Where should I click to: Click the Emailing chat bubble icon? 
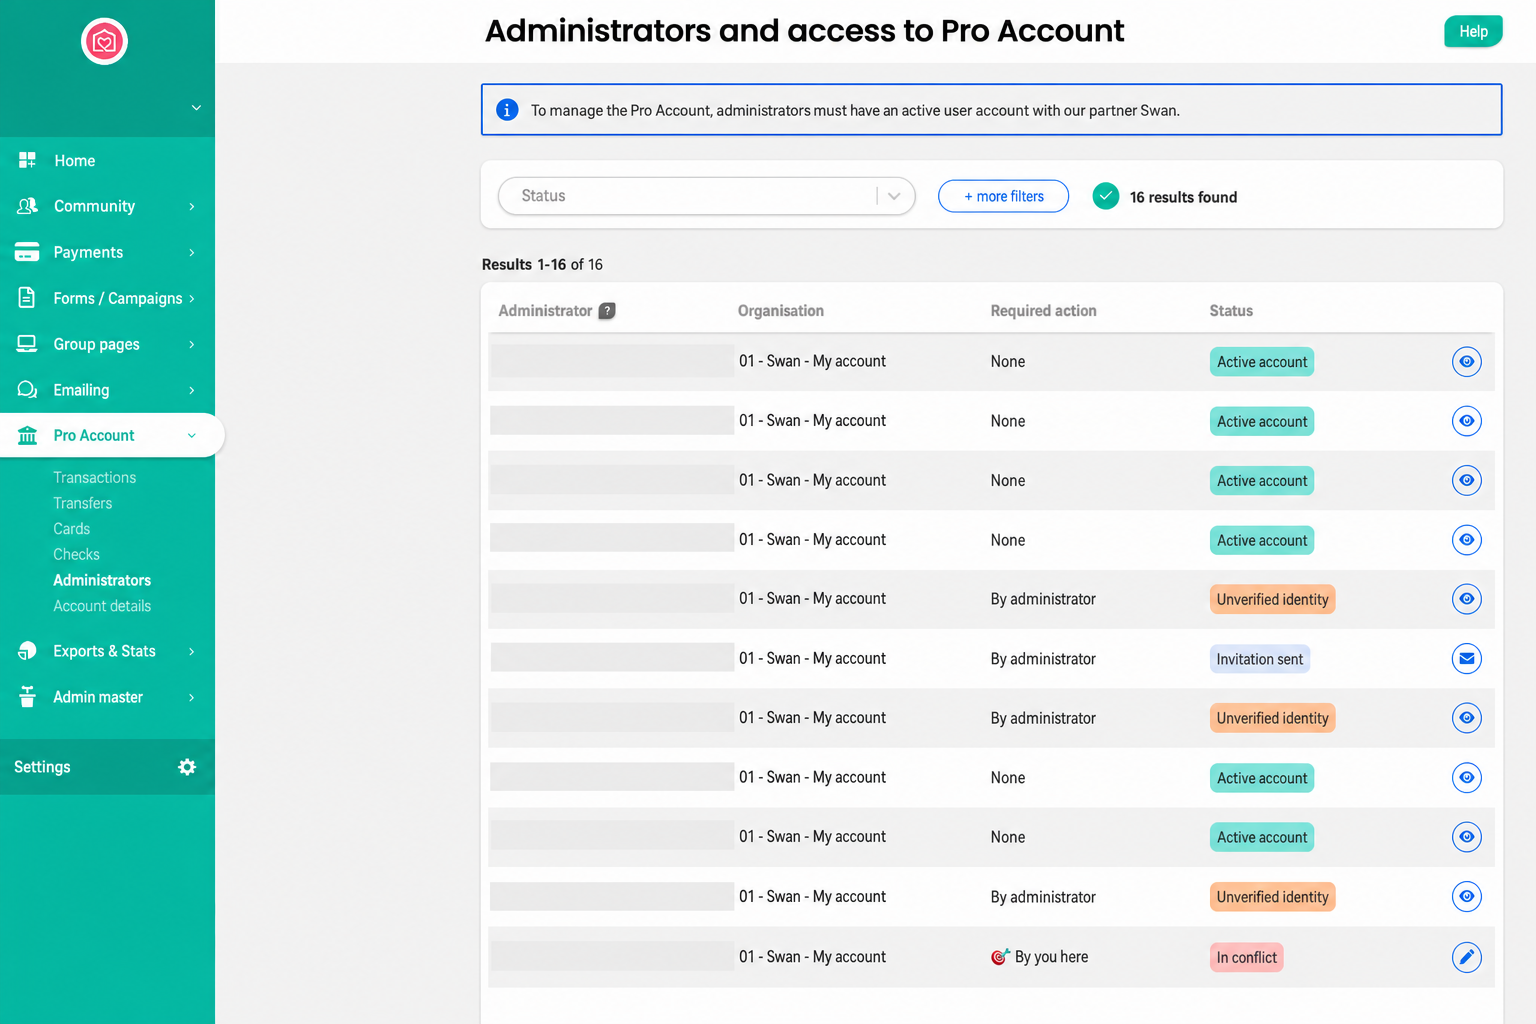27,389
